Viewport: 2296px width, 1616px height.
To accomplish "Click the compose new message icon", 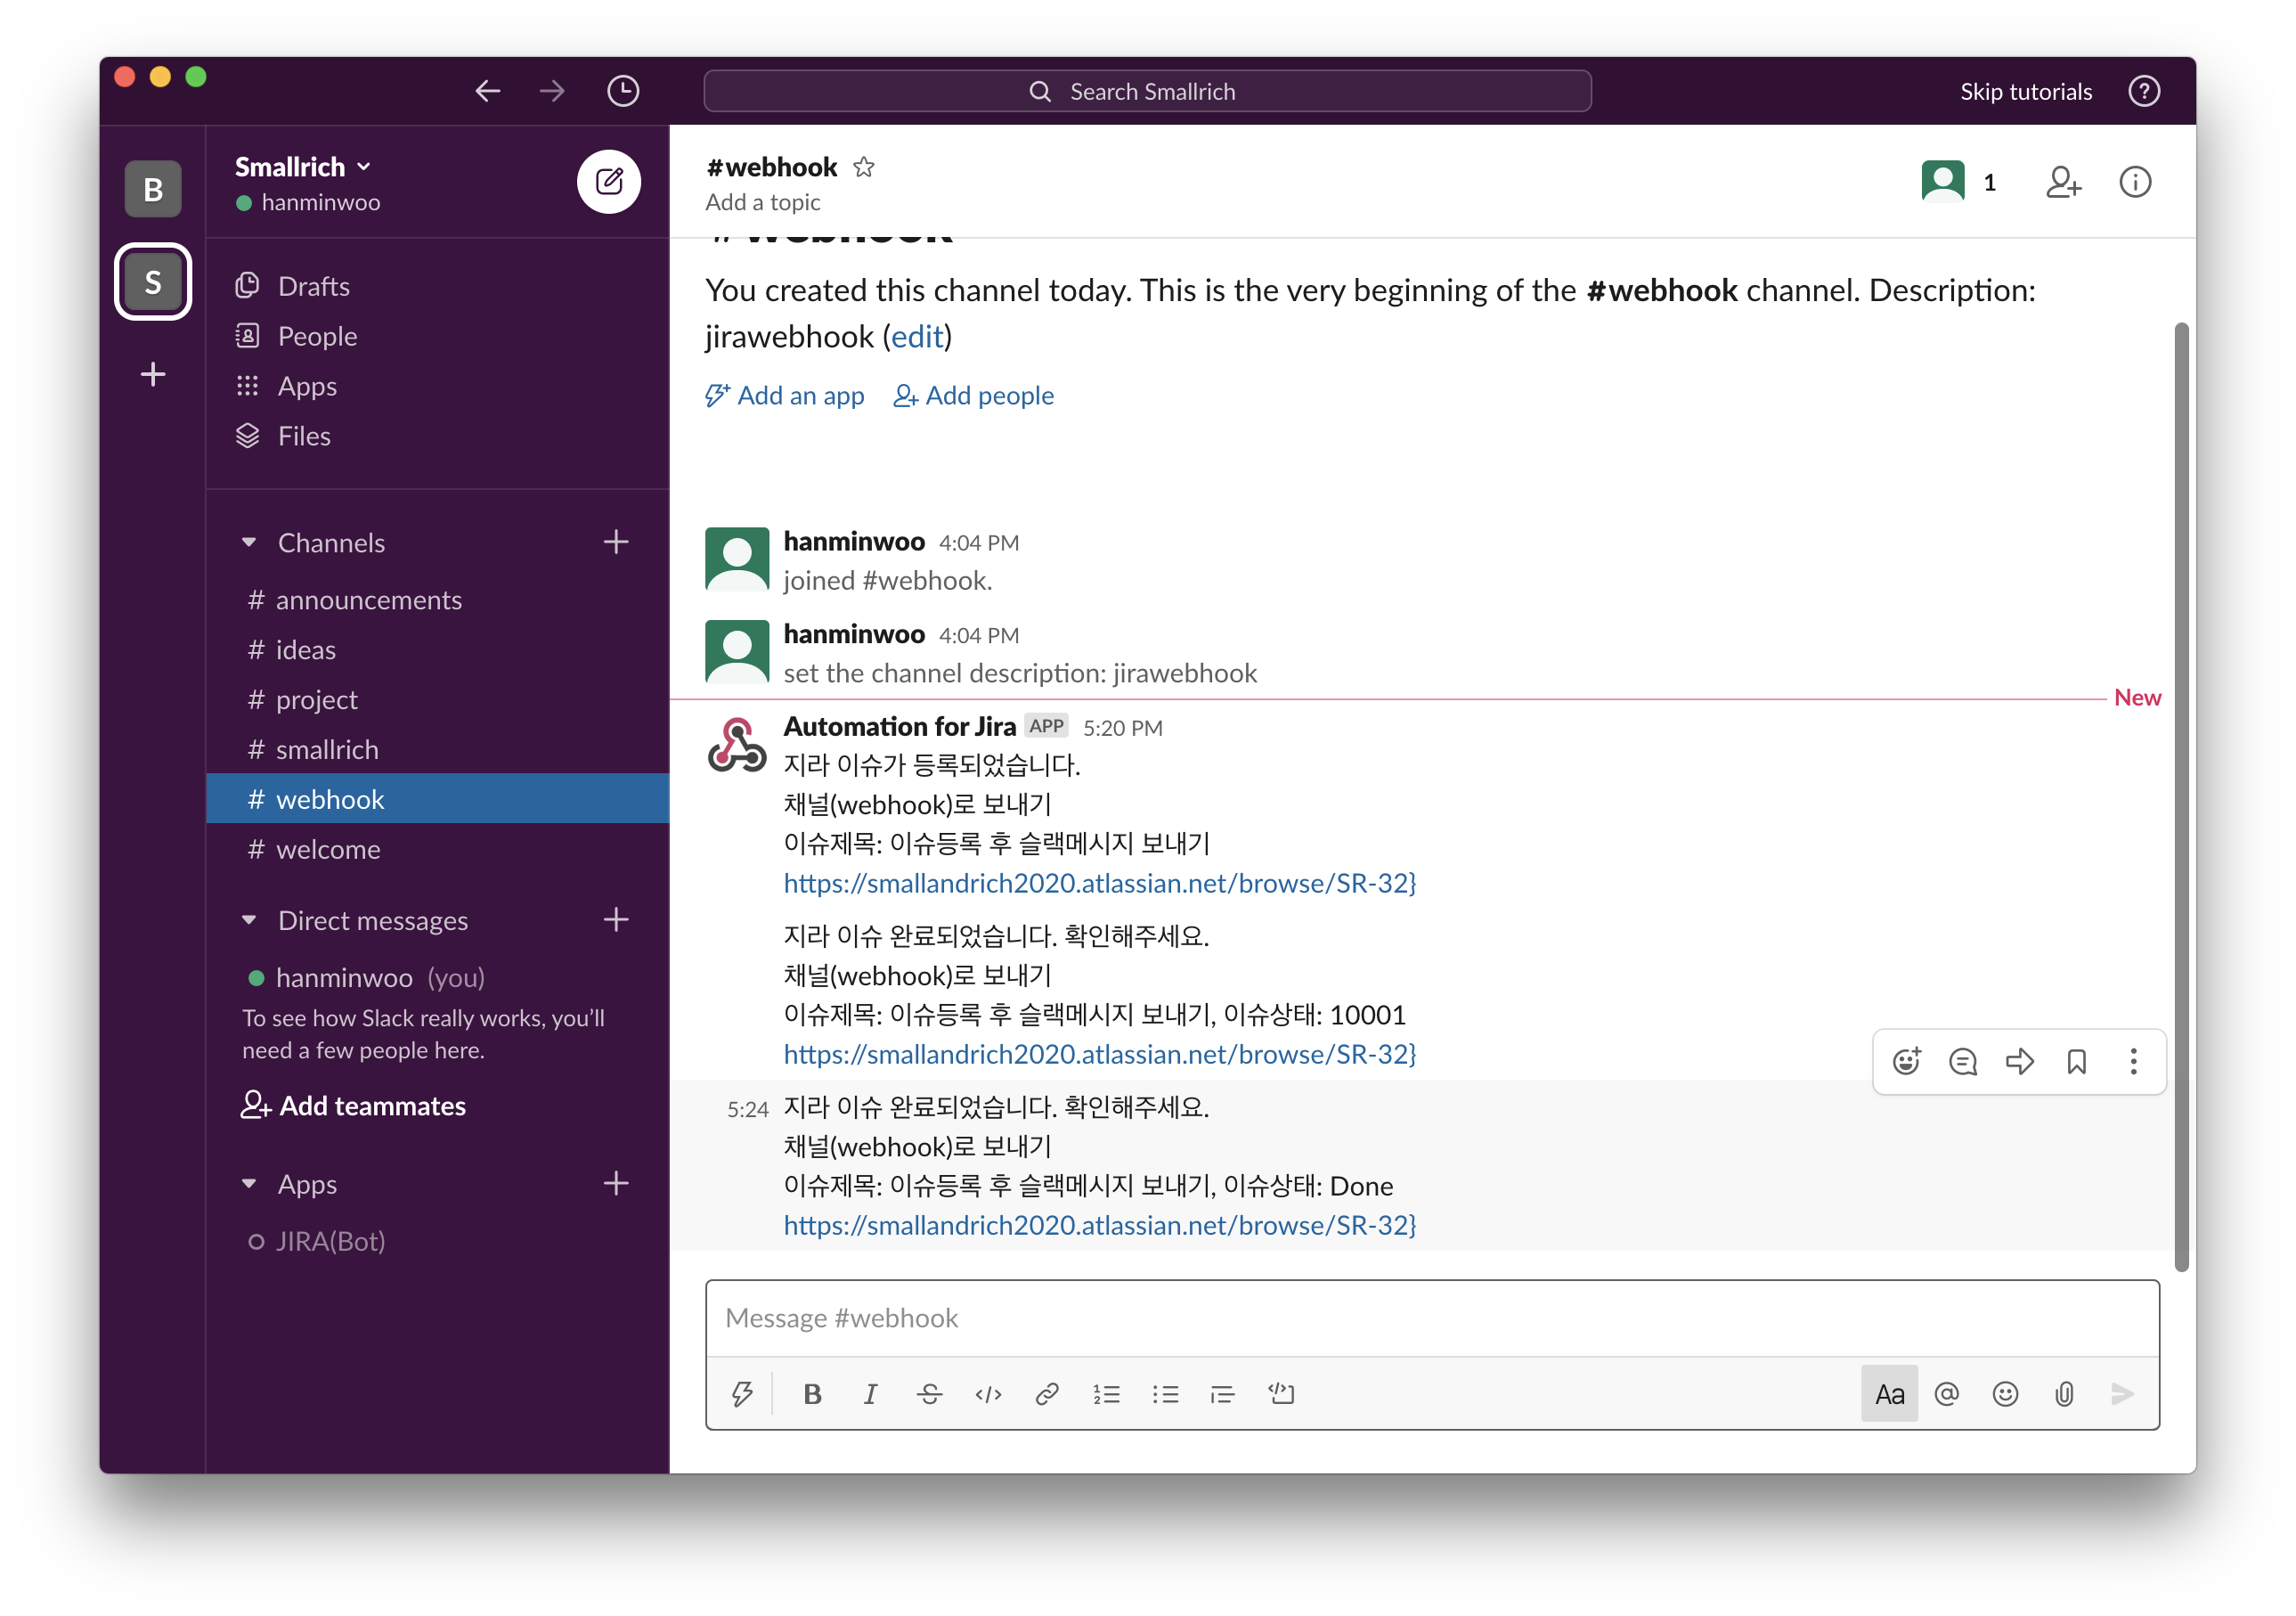I will (x=609, y=182).
